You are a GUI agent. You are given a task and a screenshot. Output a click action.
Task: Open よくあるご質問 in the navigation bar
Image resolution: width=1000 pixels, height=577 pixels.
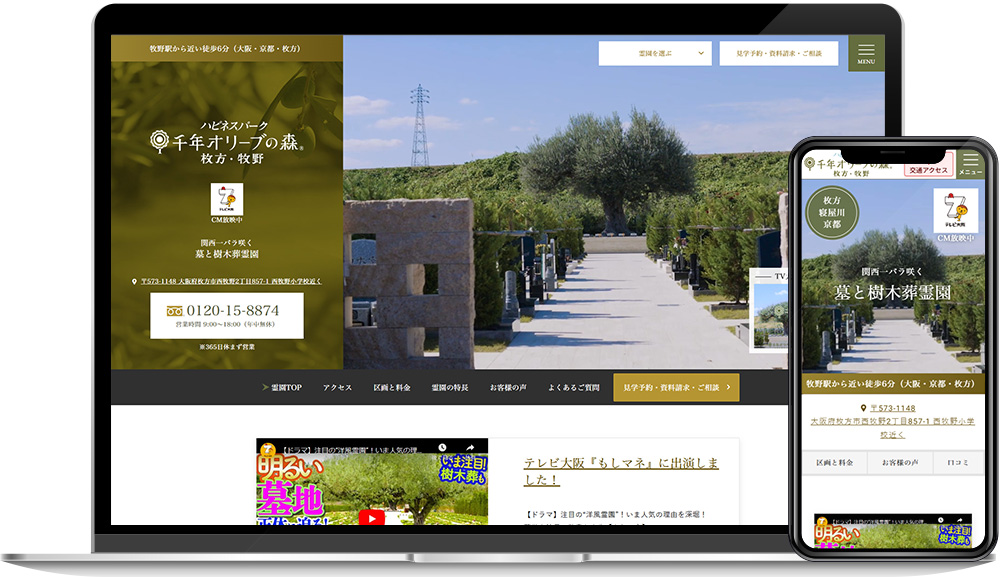[x=574, y=388]
